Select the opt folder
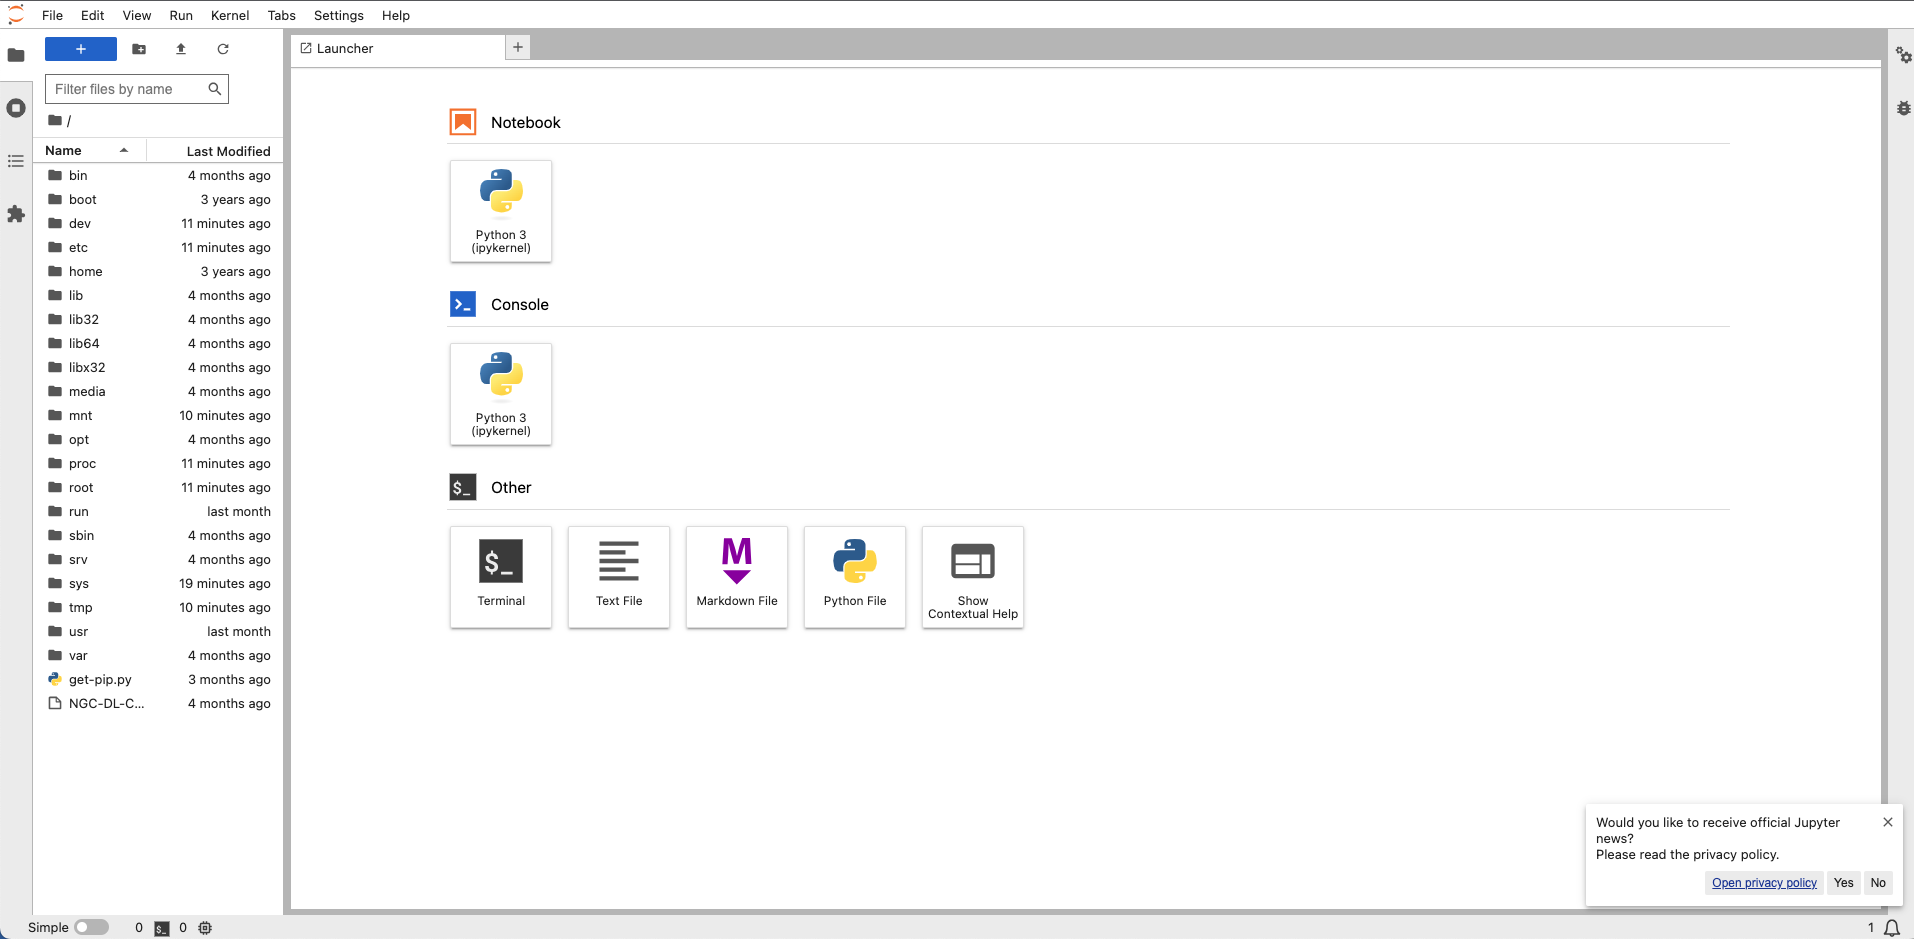The image size is (1914, 939). tap(159, 439)
